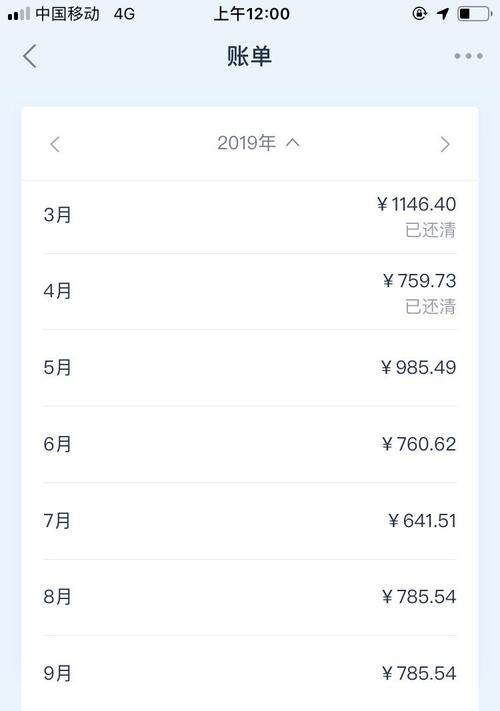Open the 3月 bill entry
Viewport: 500px width, 711px height.
[250, 217]
